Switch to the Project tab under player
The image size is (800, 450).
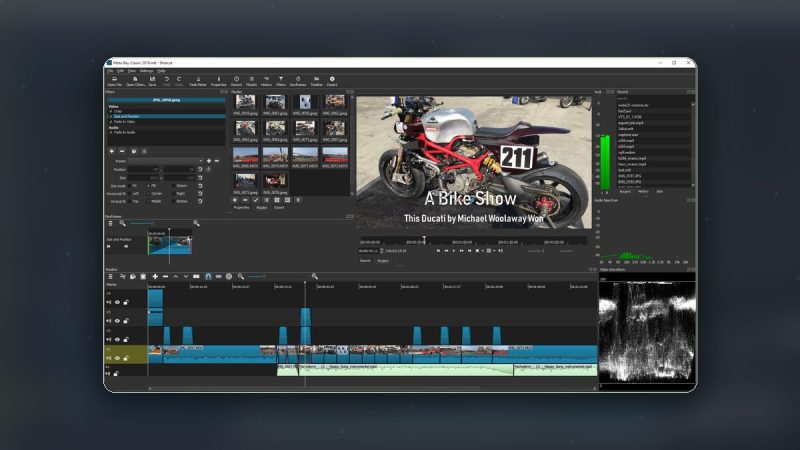coord(383,261)
